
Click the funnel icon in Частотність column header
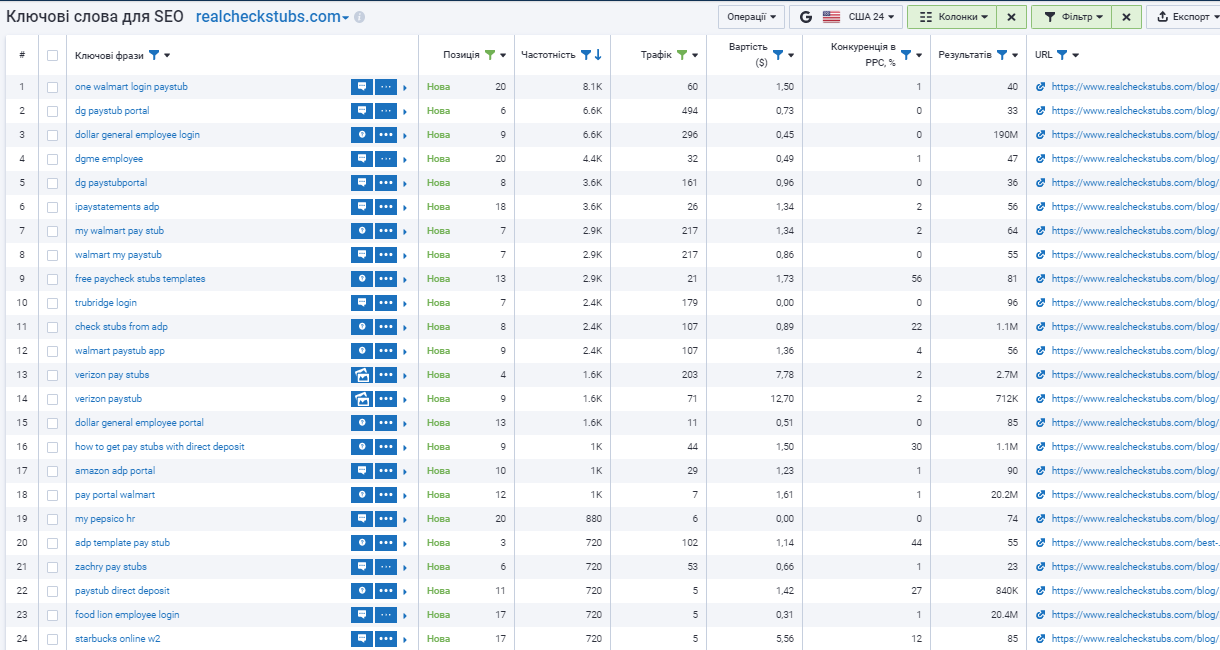[586, 55]
